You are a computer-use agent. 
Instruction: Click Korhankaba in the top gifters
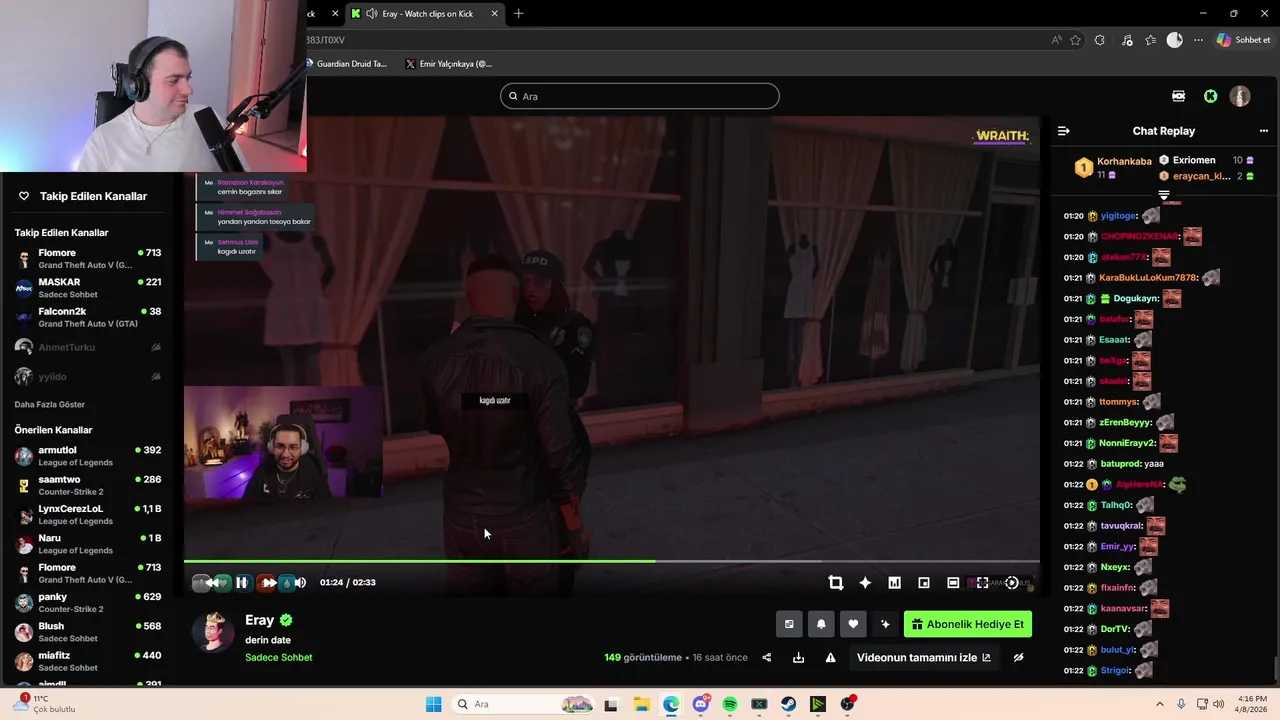pyautogui.click(x=1124, y=161)
